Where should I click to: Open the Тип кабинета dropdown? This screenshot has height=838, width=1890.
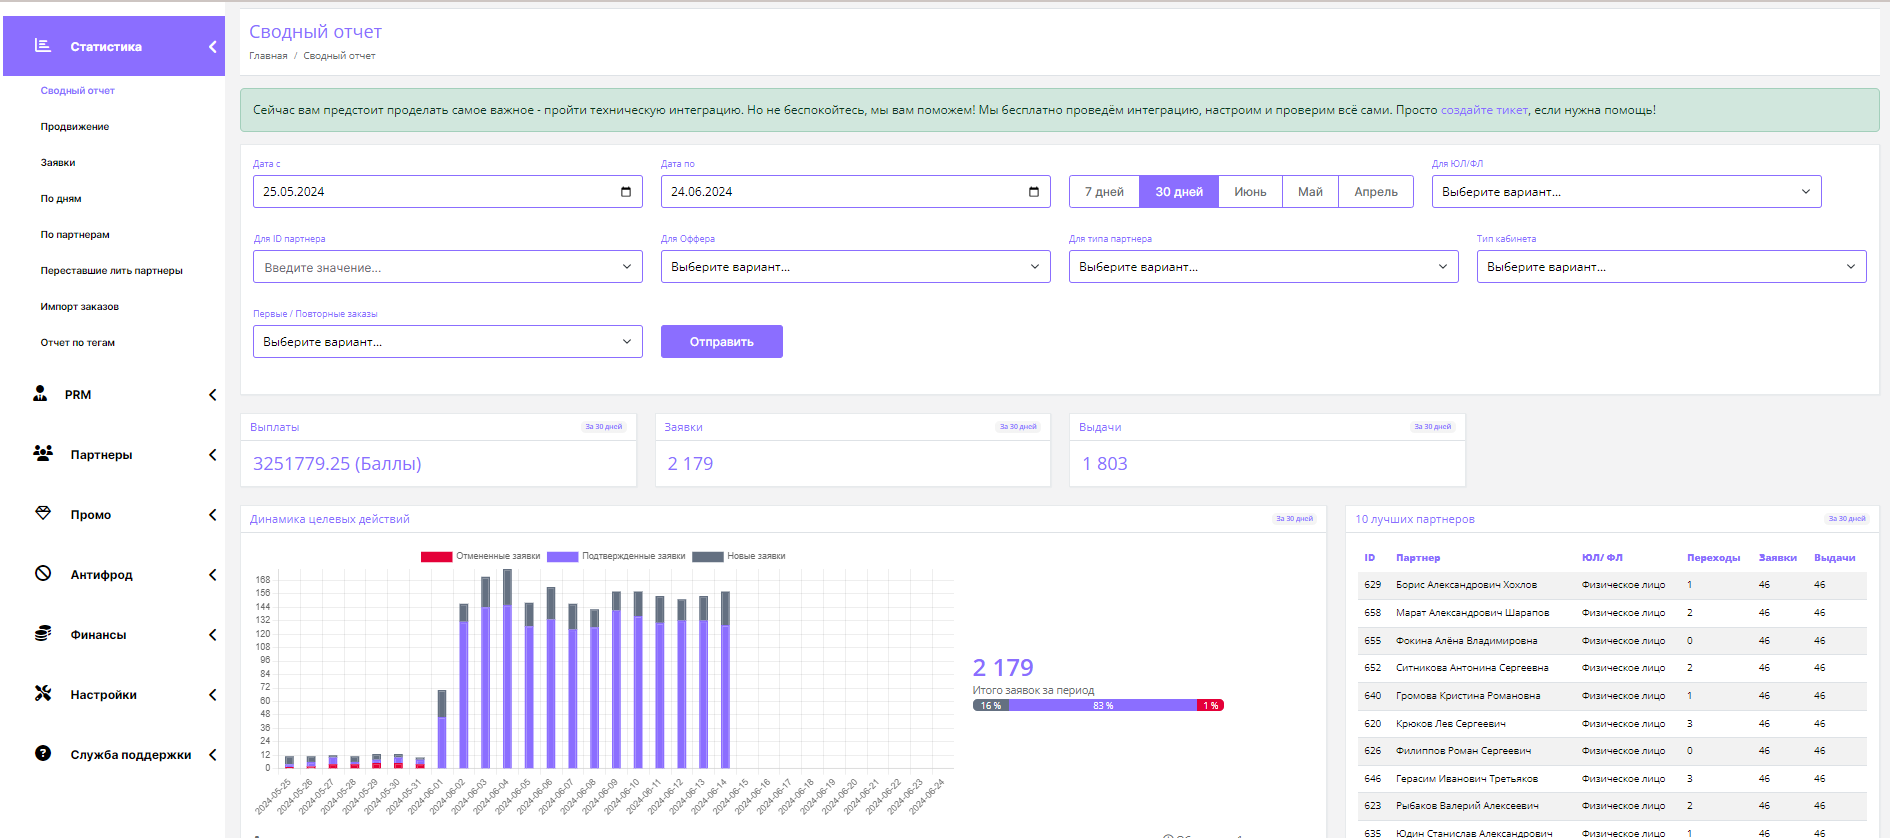coord(1671,267)
